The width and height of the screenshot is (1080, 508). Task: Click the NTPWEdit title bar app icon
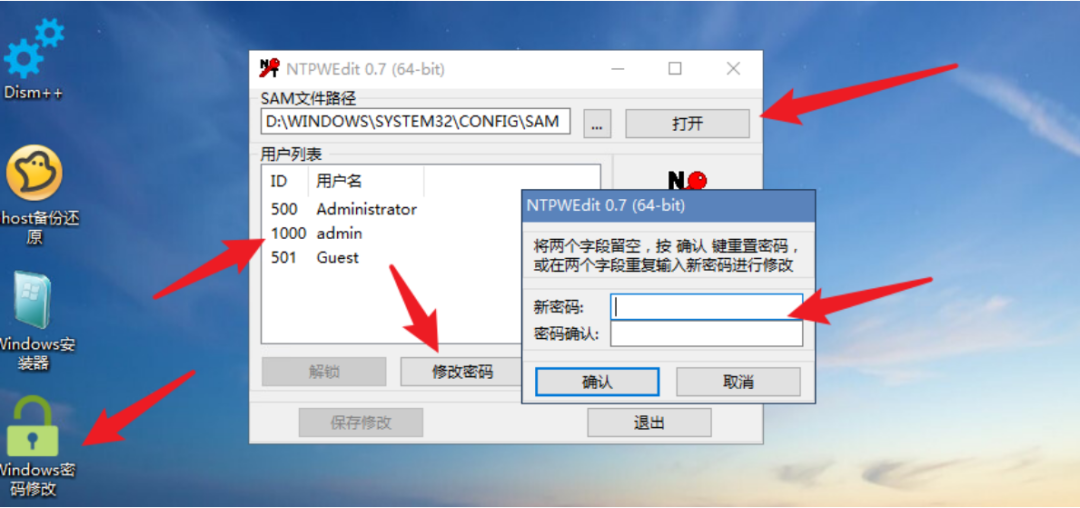pyautogui.click(x=269, y=68)
